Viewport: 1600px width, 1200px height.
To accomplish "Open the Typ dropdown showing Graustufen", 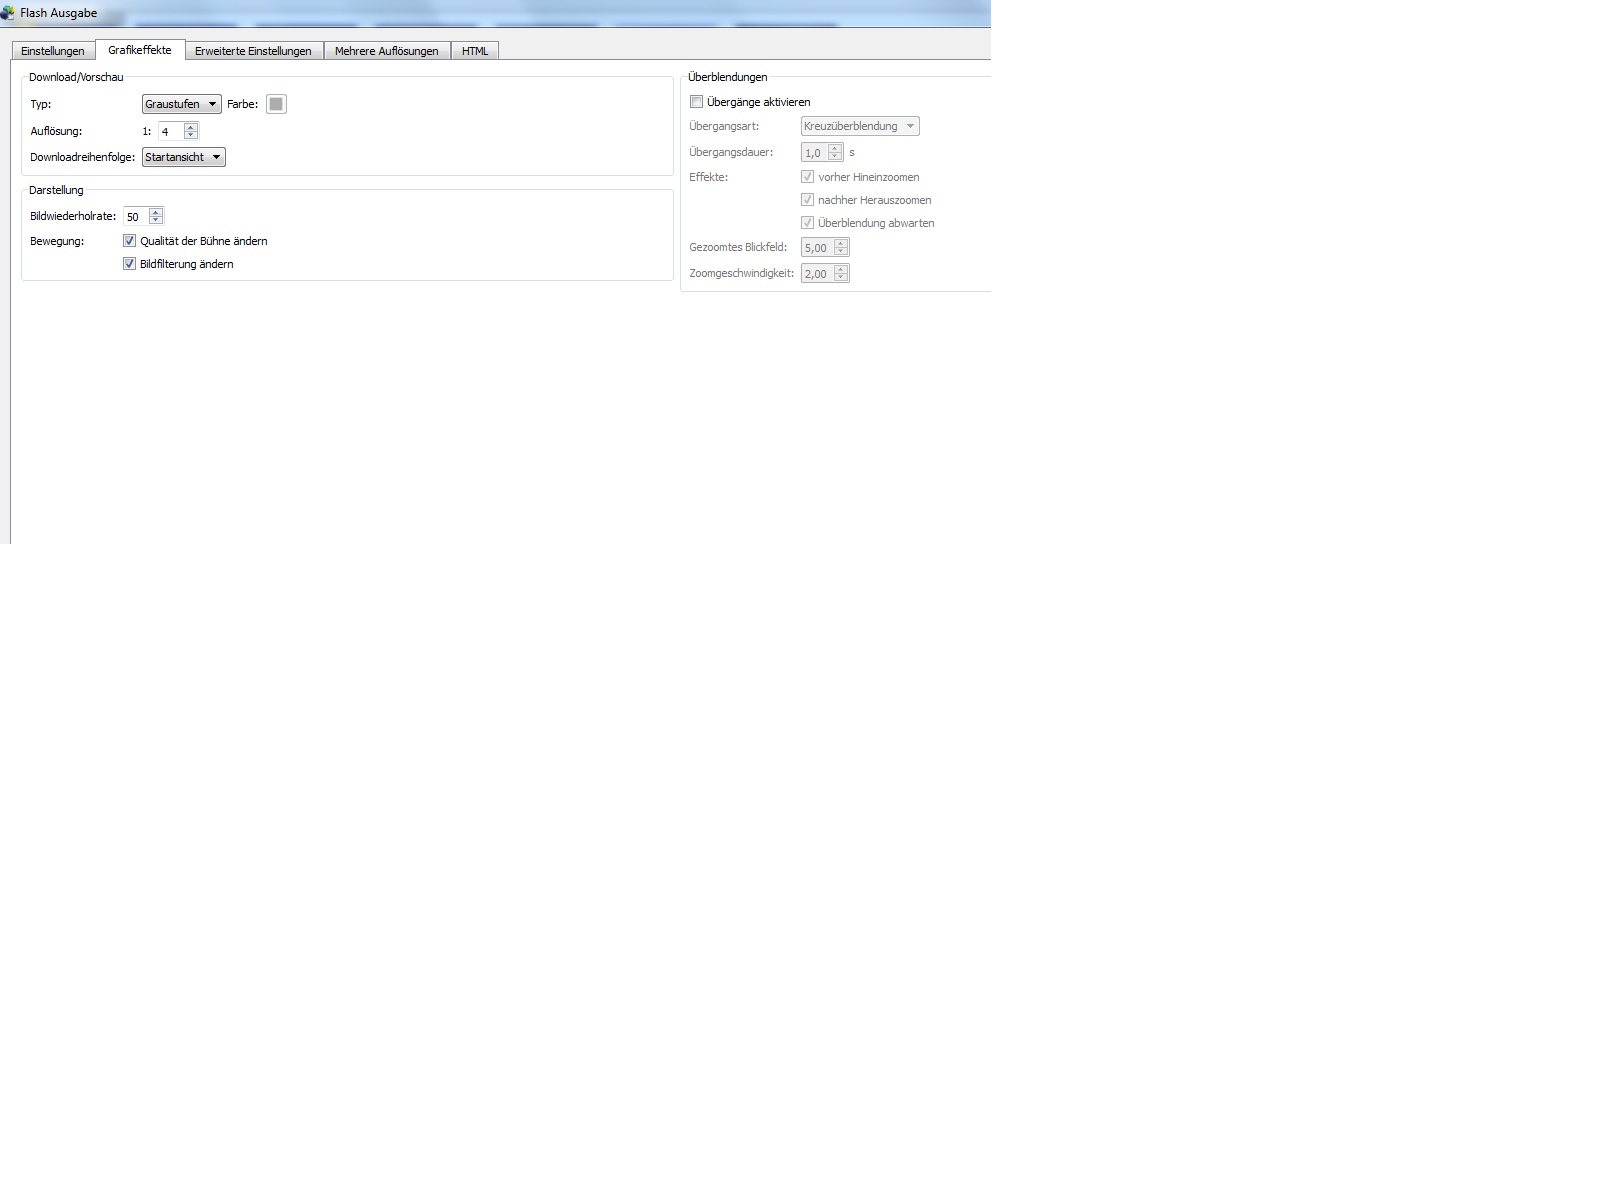I will tap(181, 104).
